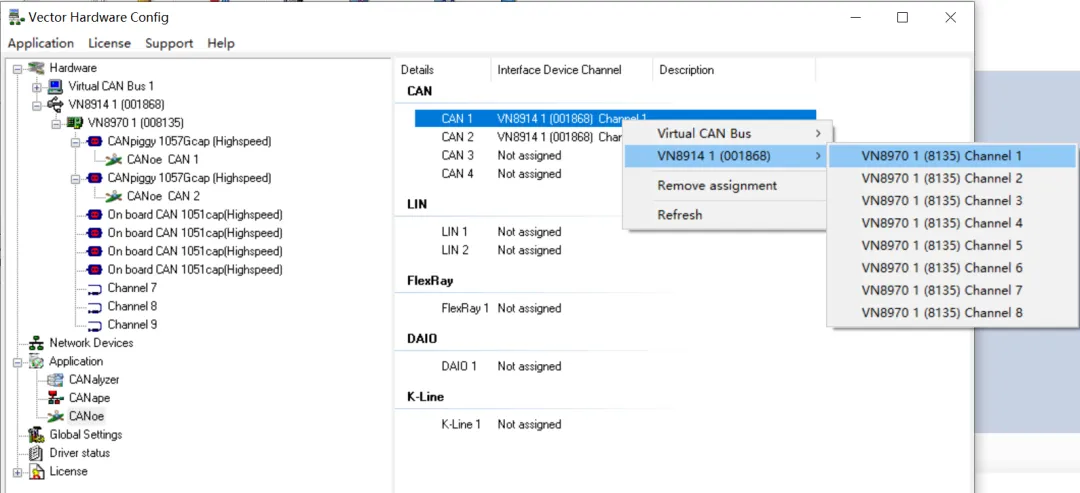1080x493 pixels.
Task: Select the Virtual CAN Bus 1 computer icon
Action: [x=56, y=86]
